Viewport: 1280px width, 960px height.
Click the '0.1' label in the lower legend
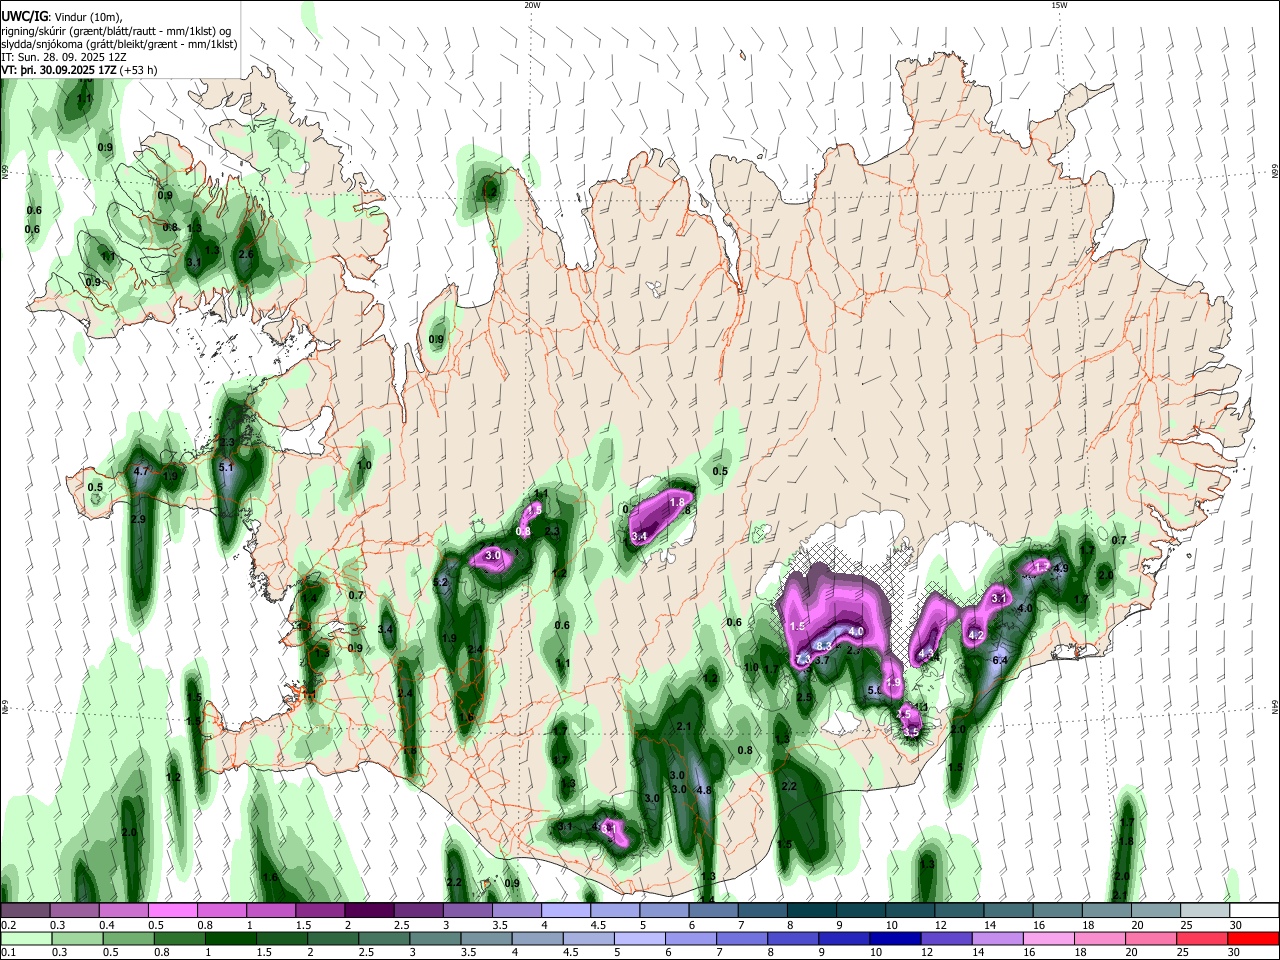click(8, 953)
